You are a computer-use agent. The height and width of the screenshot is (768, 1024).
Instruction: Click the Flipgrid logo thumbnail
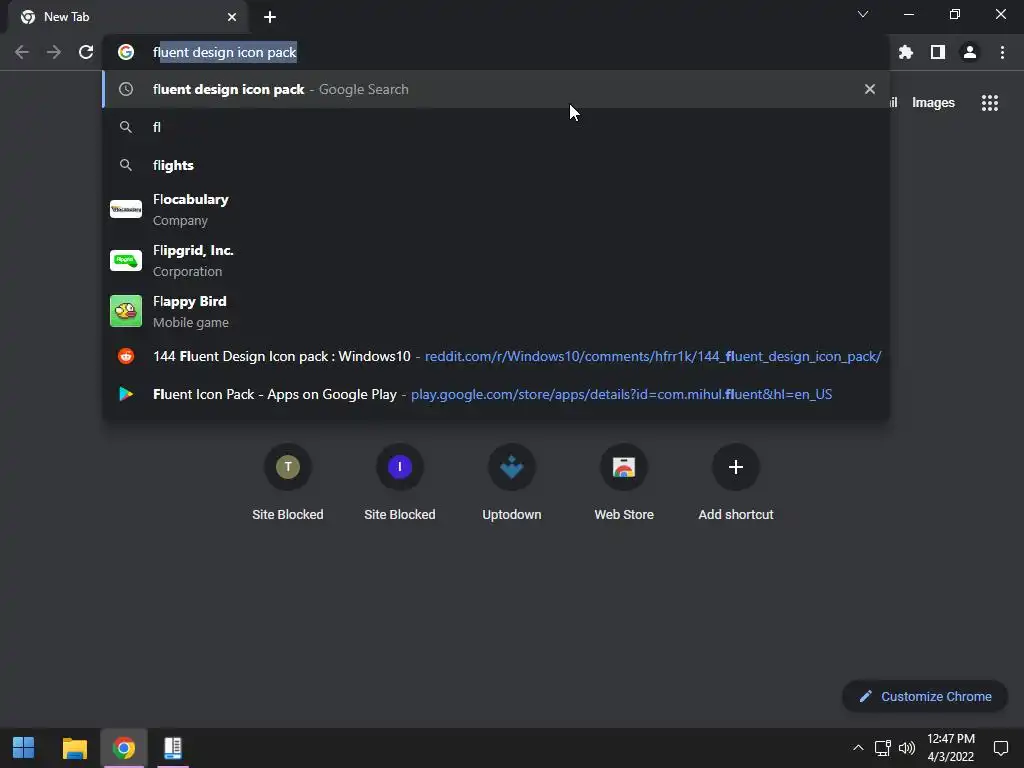126,260
